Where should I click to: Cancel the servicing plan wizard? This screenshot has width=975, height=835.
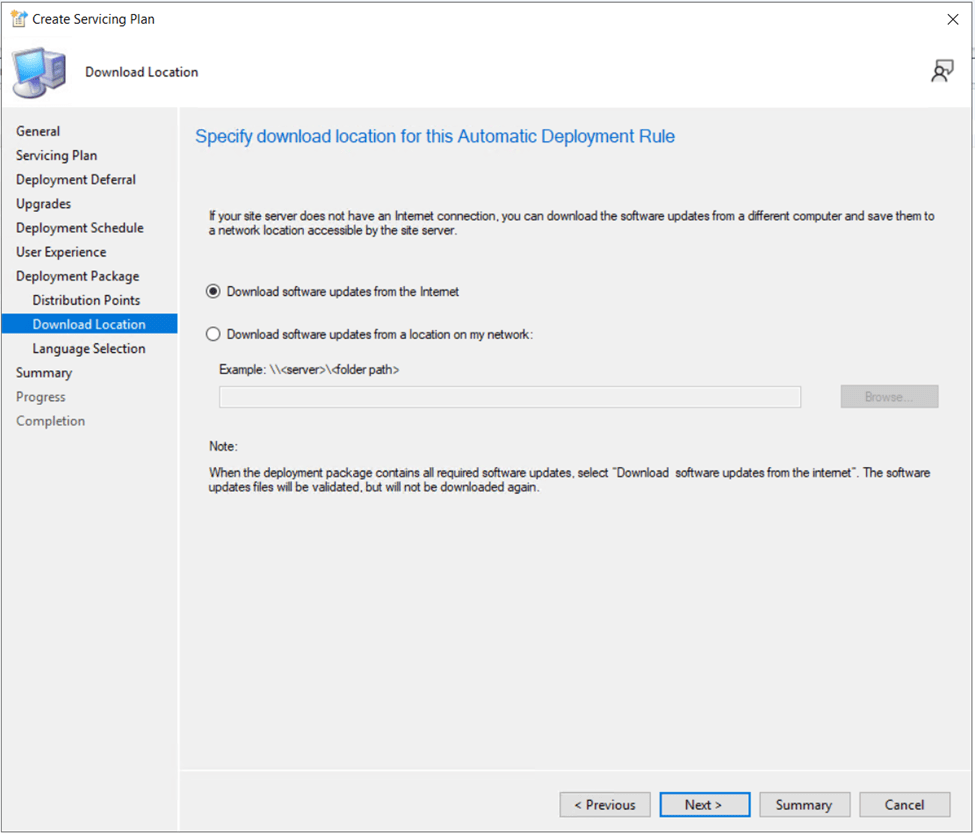(x=904, y=805)
